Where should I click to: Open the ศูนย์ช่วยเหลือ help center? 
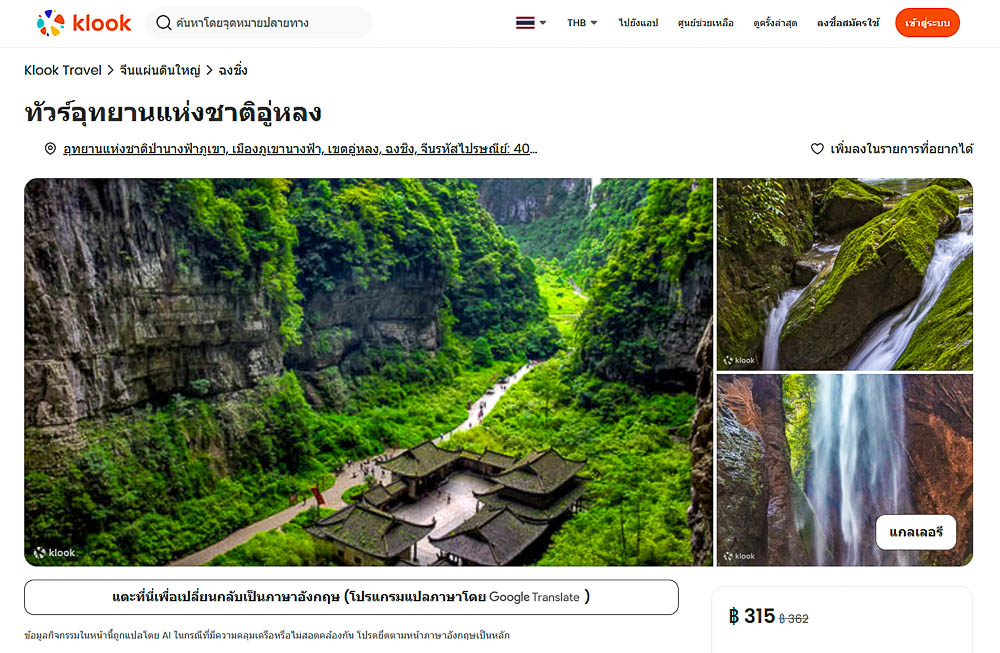(x=705, y=23)
